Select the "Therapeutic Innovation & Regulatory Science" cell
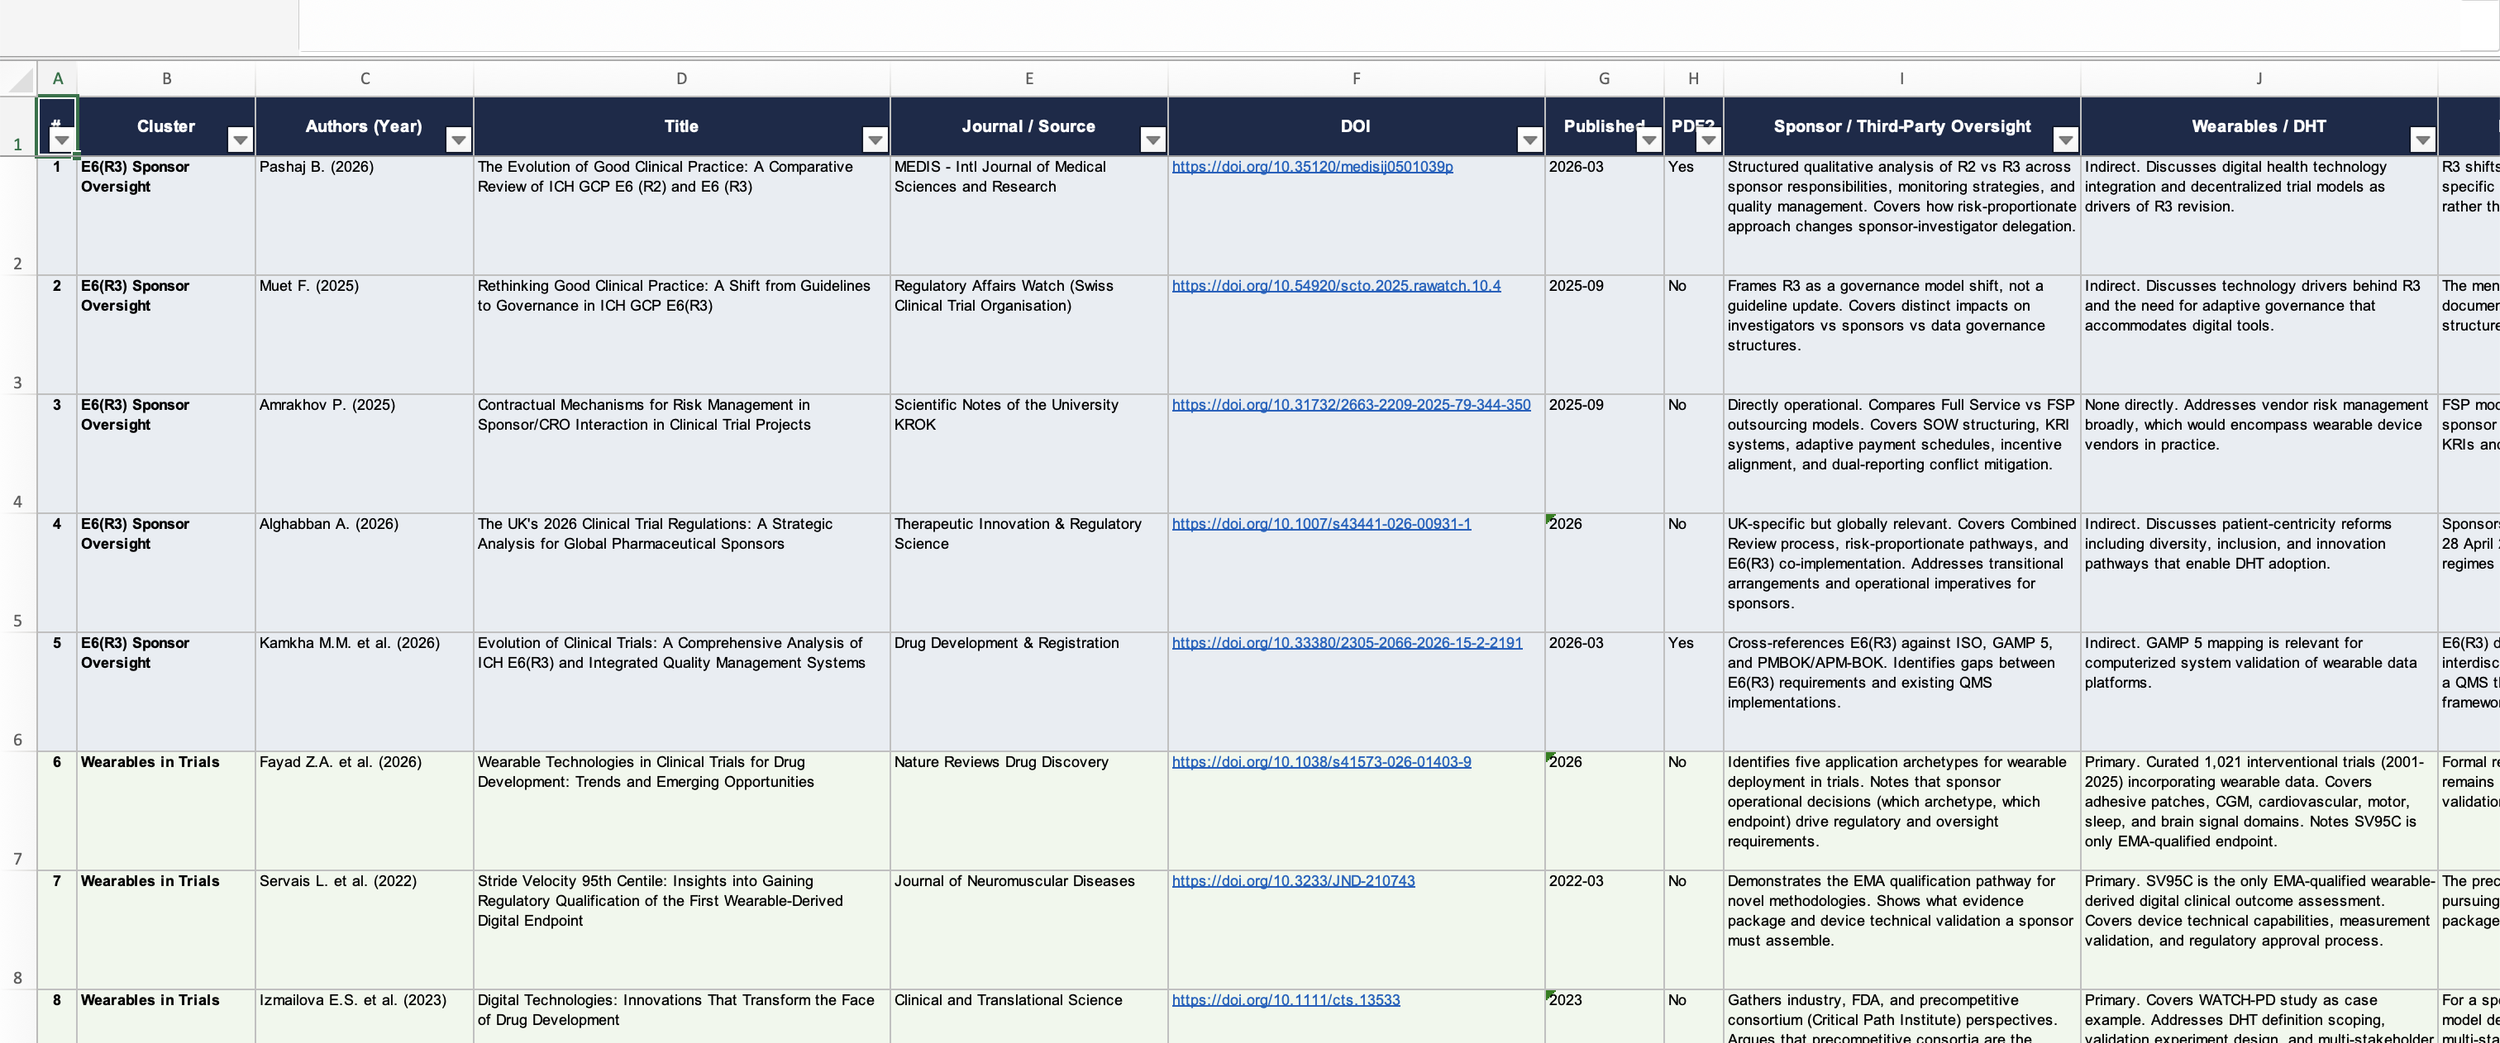The width and height of the screenshot is (2500, 1043). [1029, 572]
